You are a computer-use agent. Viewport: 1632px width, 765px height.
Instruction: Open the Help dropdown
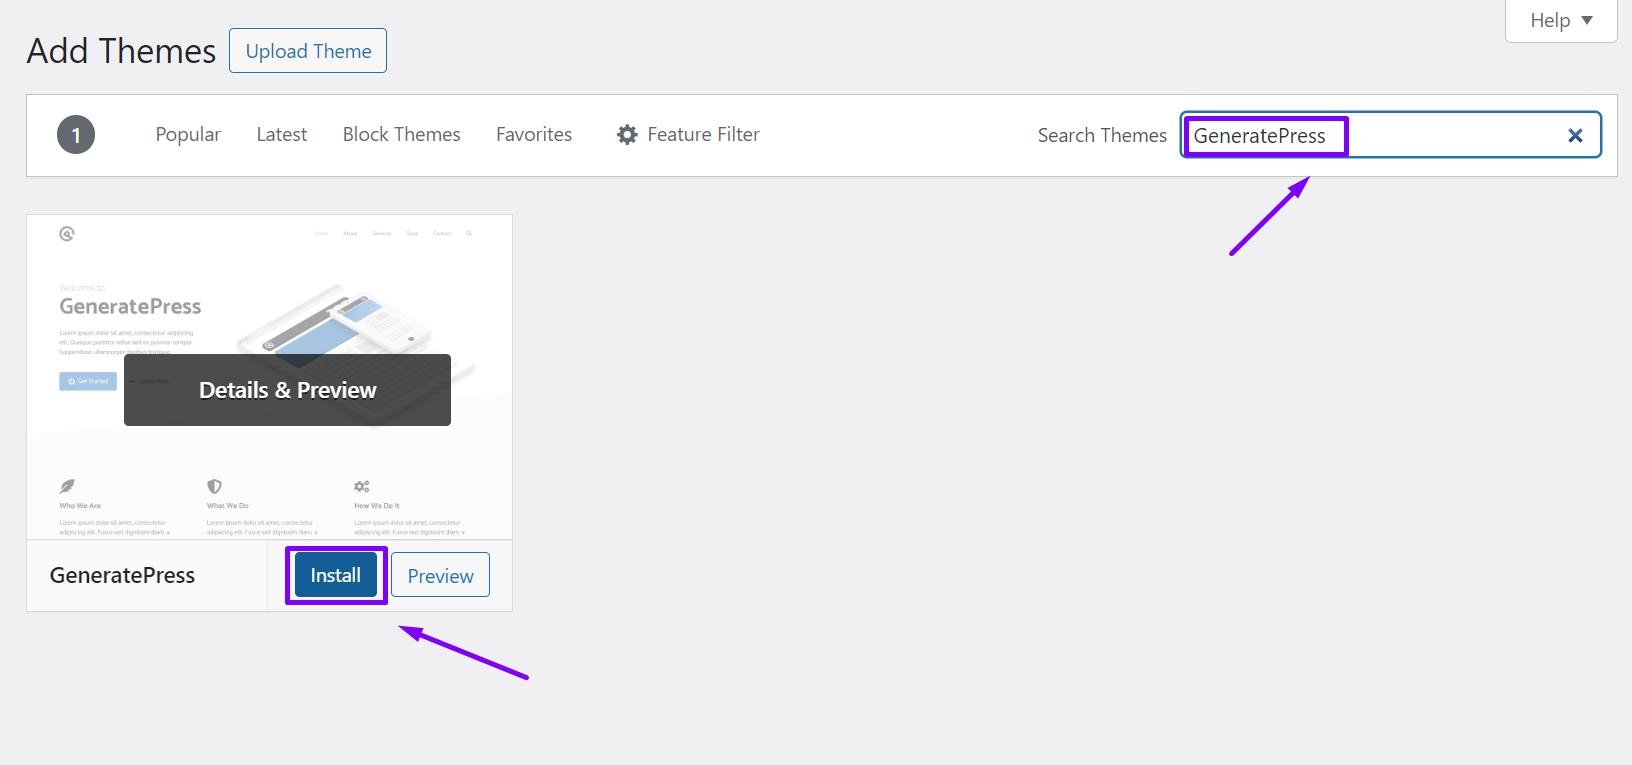tap(1561, 20)
